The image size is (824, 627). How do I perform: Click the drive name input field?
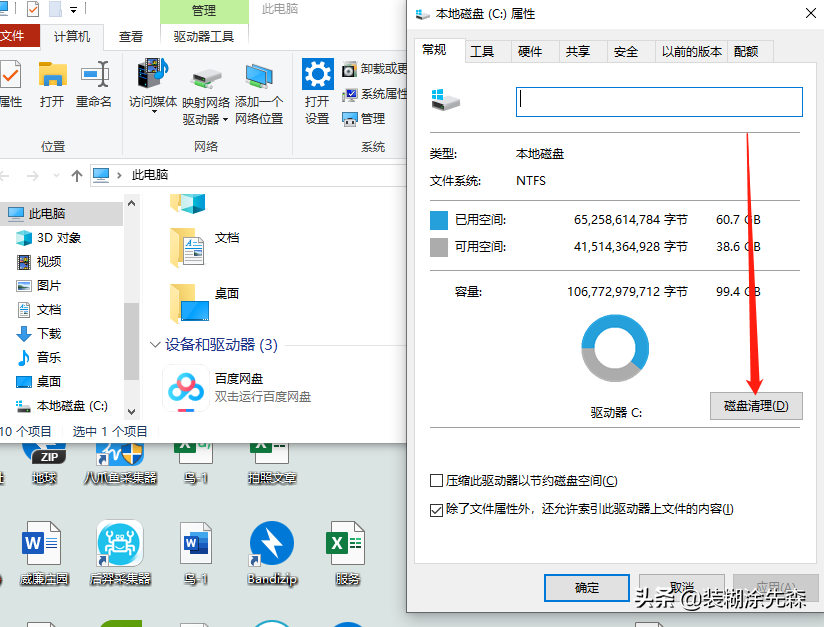tap(659, 101)
